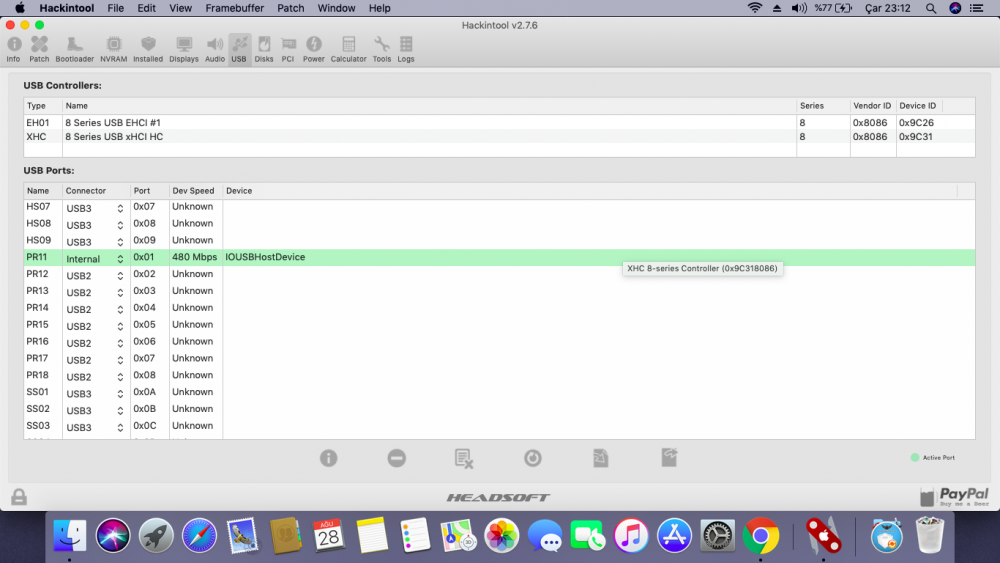Viewport: 1000px width, 563px height.
Task: Open the Displays toolbar section
Action: (184, 48)
